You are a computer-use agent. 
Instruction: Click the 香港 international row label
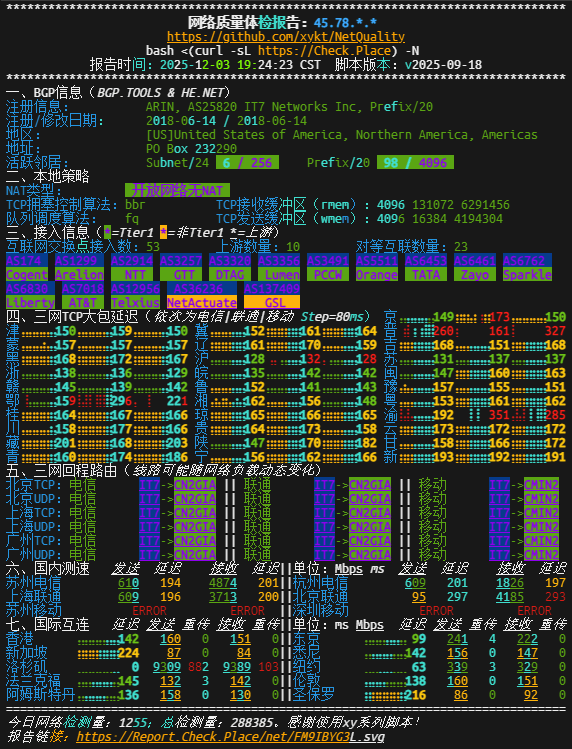tap(20, 639)
